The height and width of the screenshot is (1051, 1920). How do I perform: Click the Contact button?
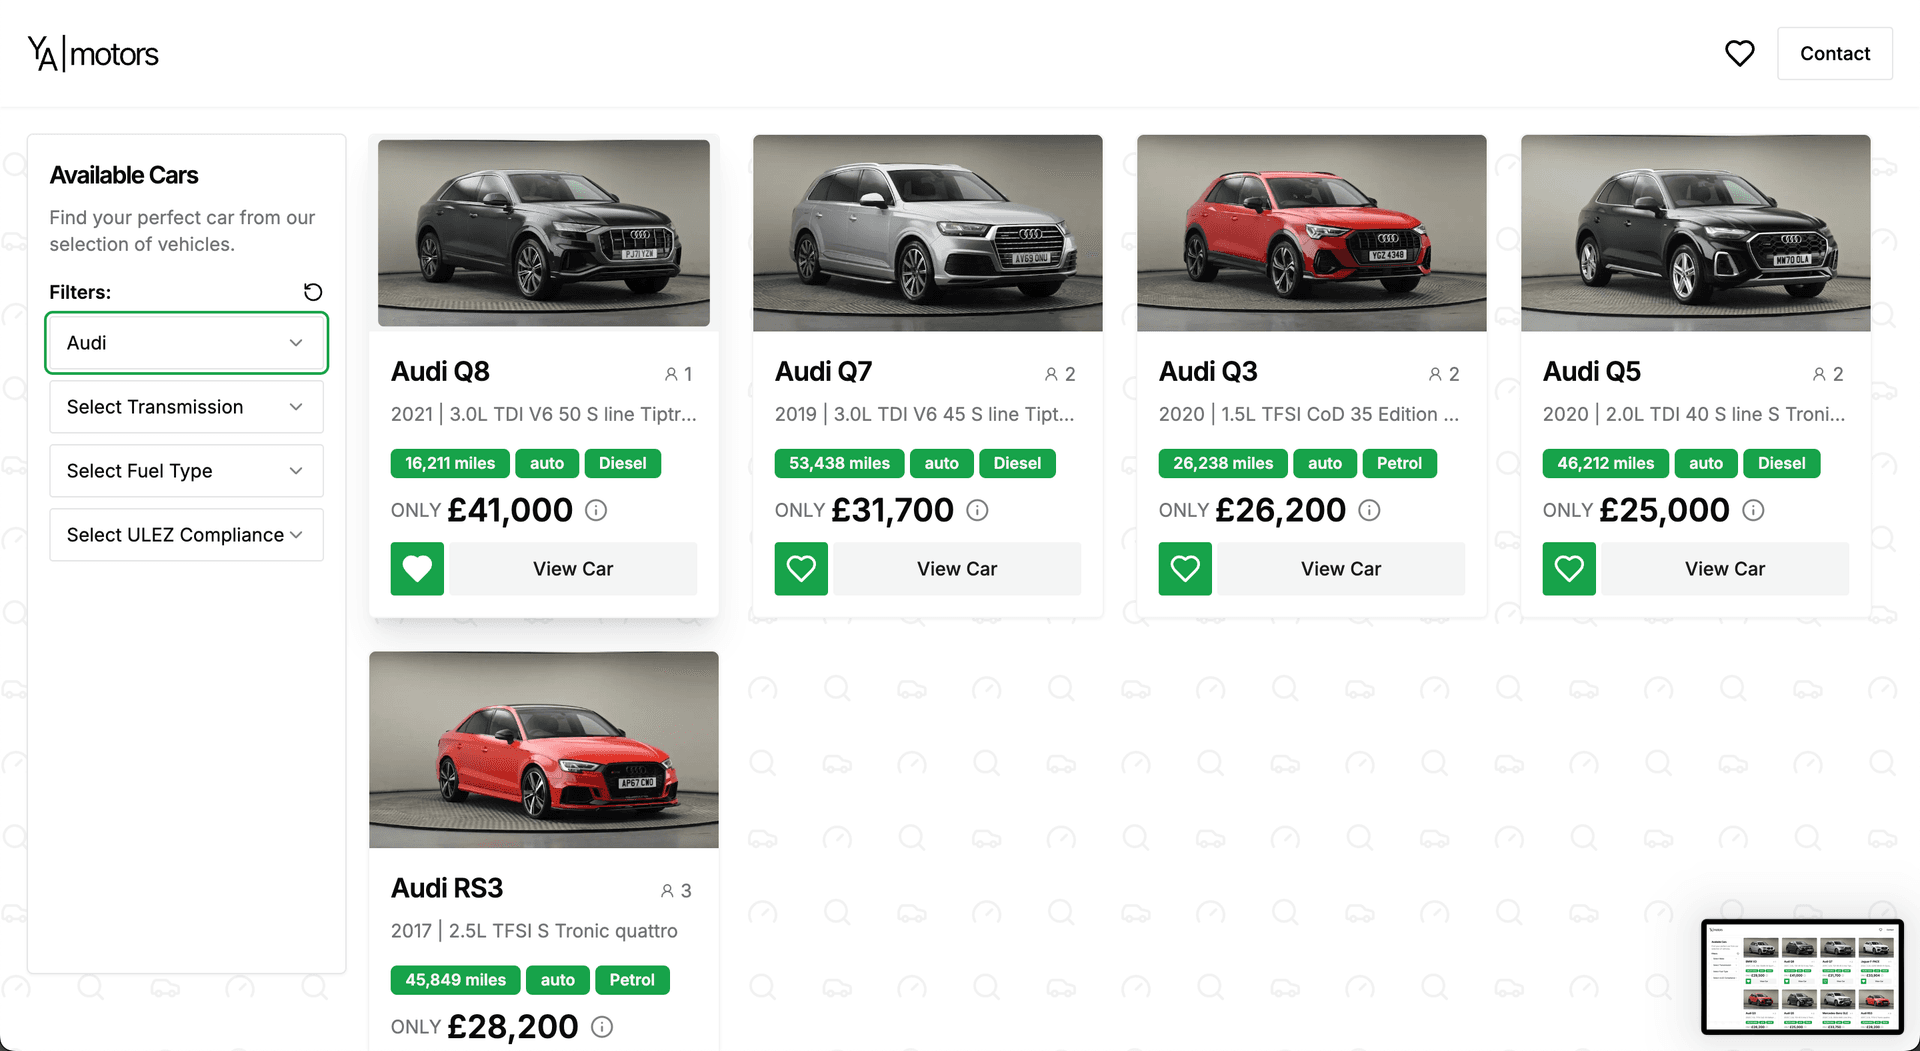tap(1834, 54)
